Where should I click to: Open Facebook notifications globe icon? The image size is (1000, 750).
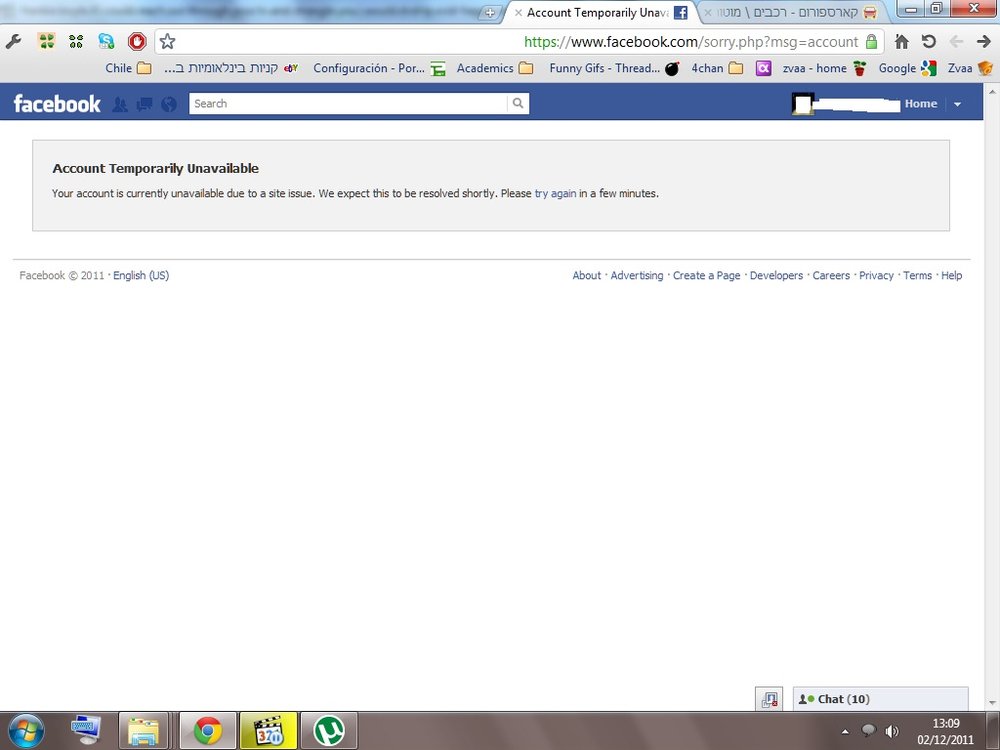click(169, 104)
